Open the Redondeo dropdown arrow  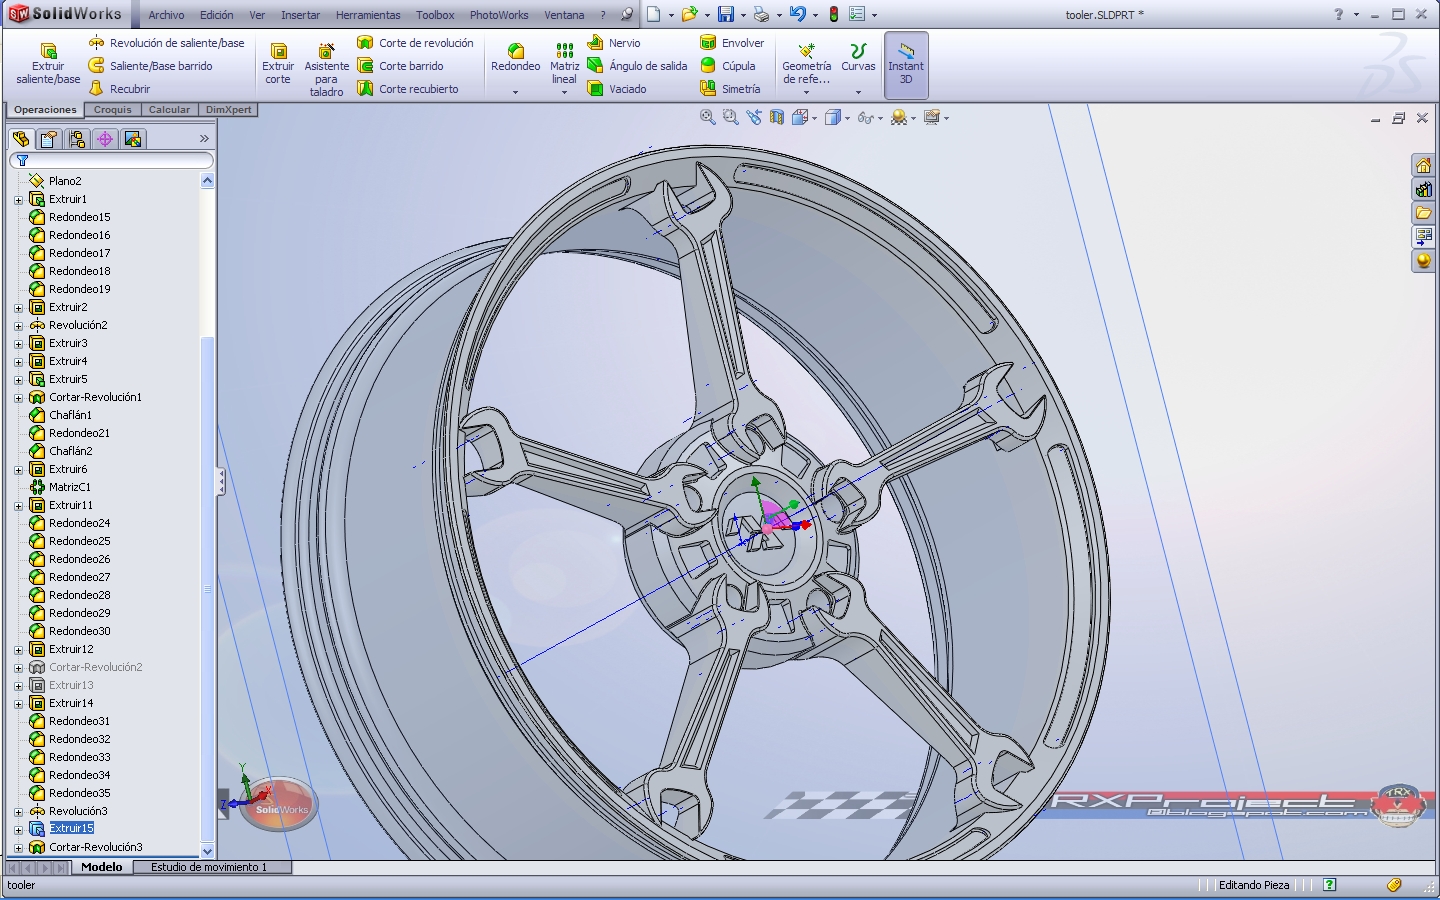coord(515,92)
